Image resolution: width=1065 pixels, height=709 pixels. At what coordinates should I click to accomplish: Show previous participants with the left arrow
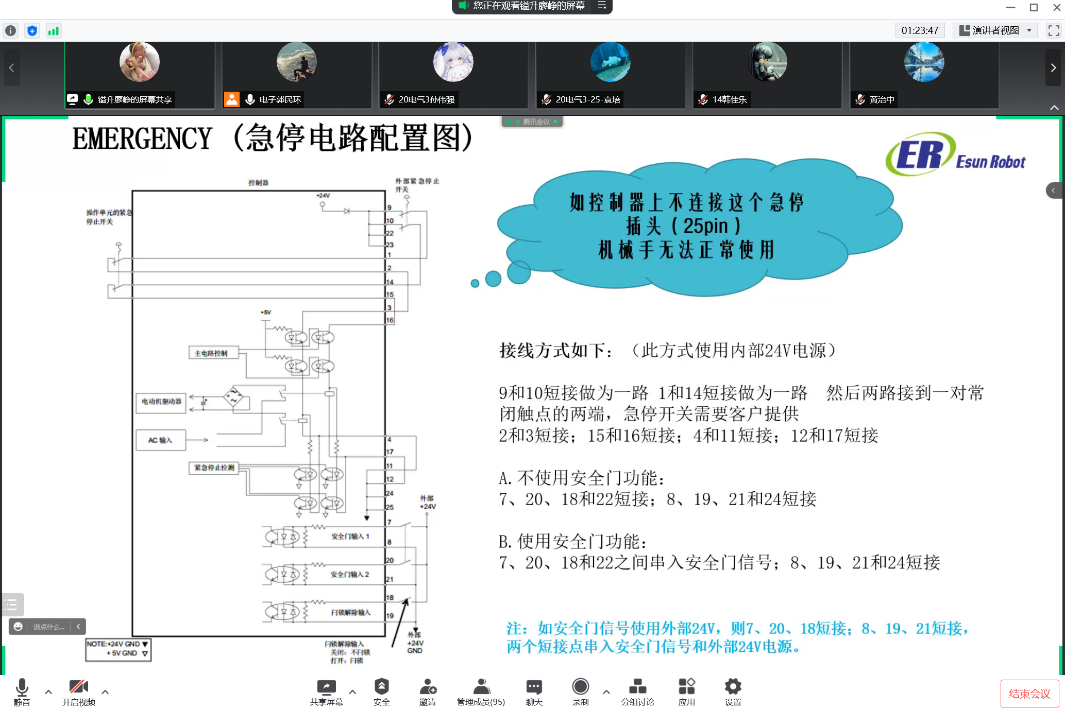(12, 67)
